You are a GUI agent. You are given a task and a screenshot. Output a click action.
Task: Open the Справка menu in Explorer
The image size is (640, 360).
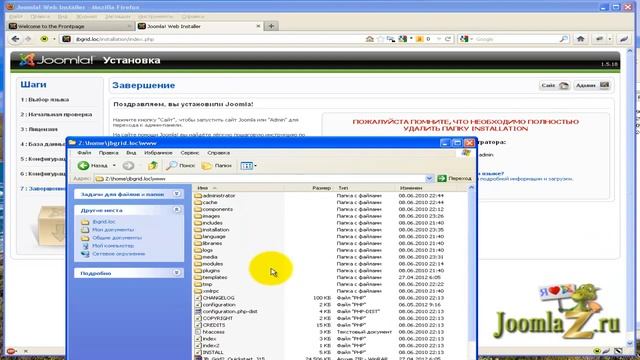coord(218,153)
